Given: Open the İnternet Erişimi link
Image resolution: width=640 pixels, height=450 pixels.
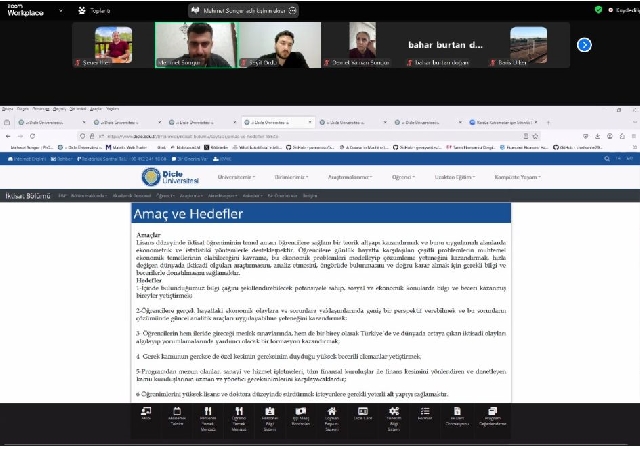Looking at the screenshot, I should pyautogui.click(x=27, y=159).
